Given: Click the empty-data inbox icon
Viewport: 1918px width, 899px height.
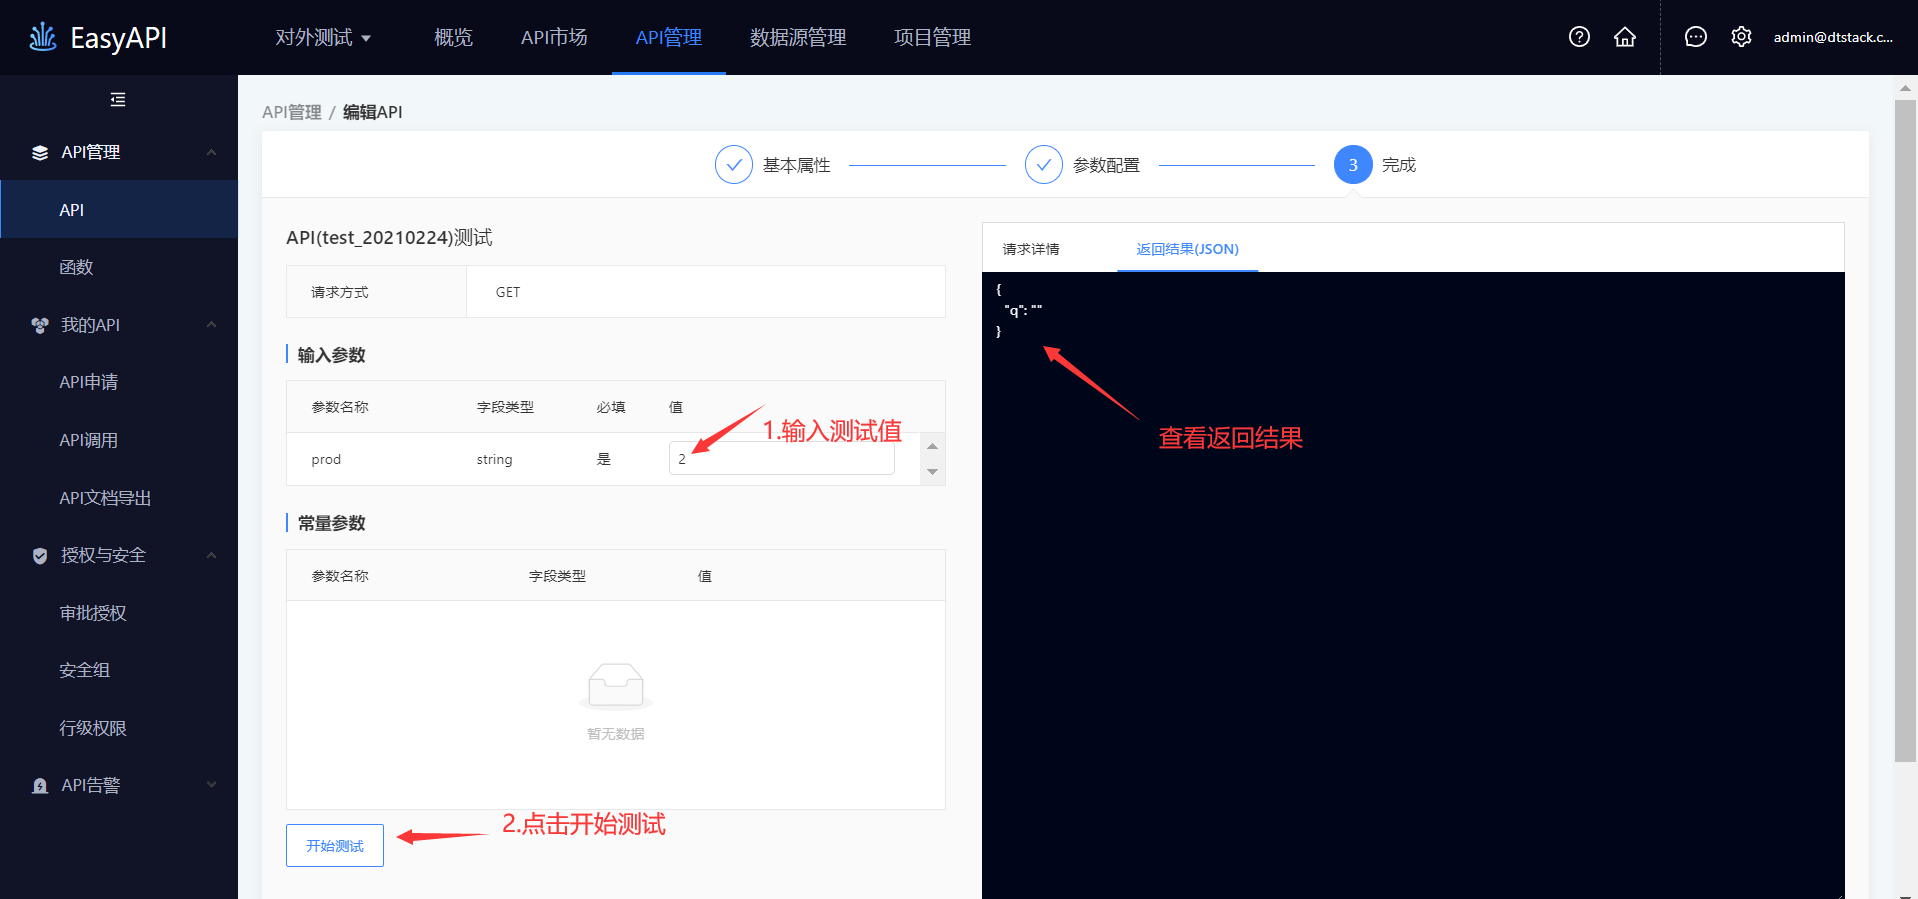Looking at the screenshot, I should click(616, 686).
